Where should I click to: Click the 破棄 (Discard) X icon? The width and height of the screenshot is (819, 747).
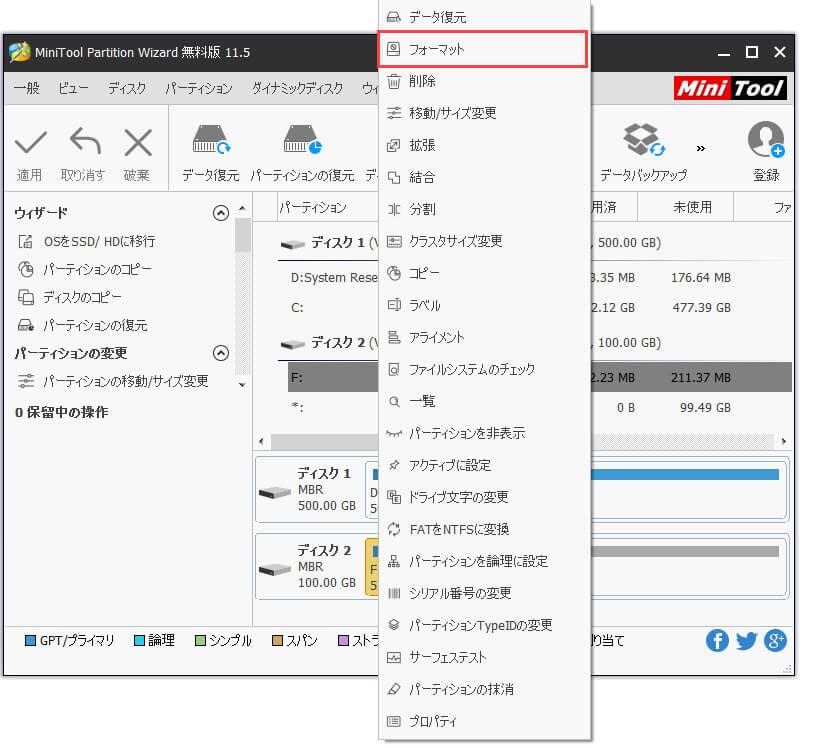click(x=137, y=144)
